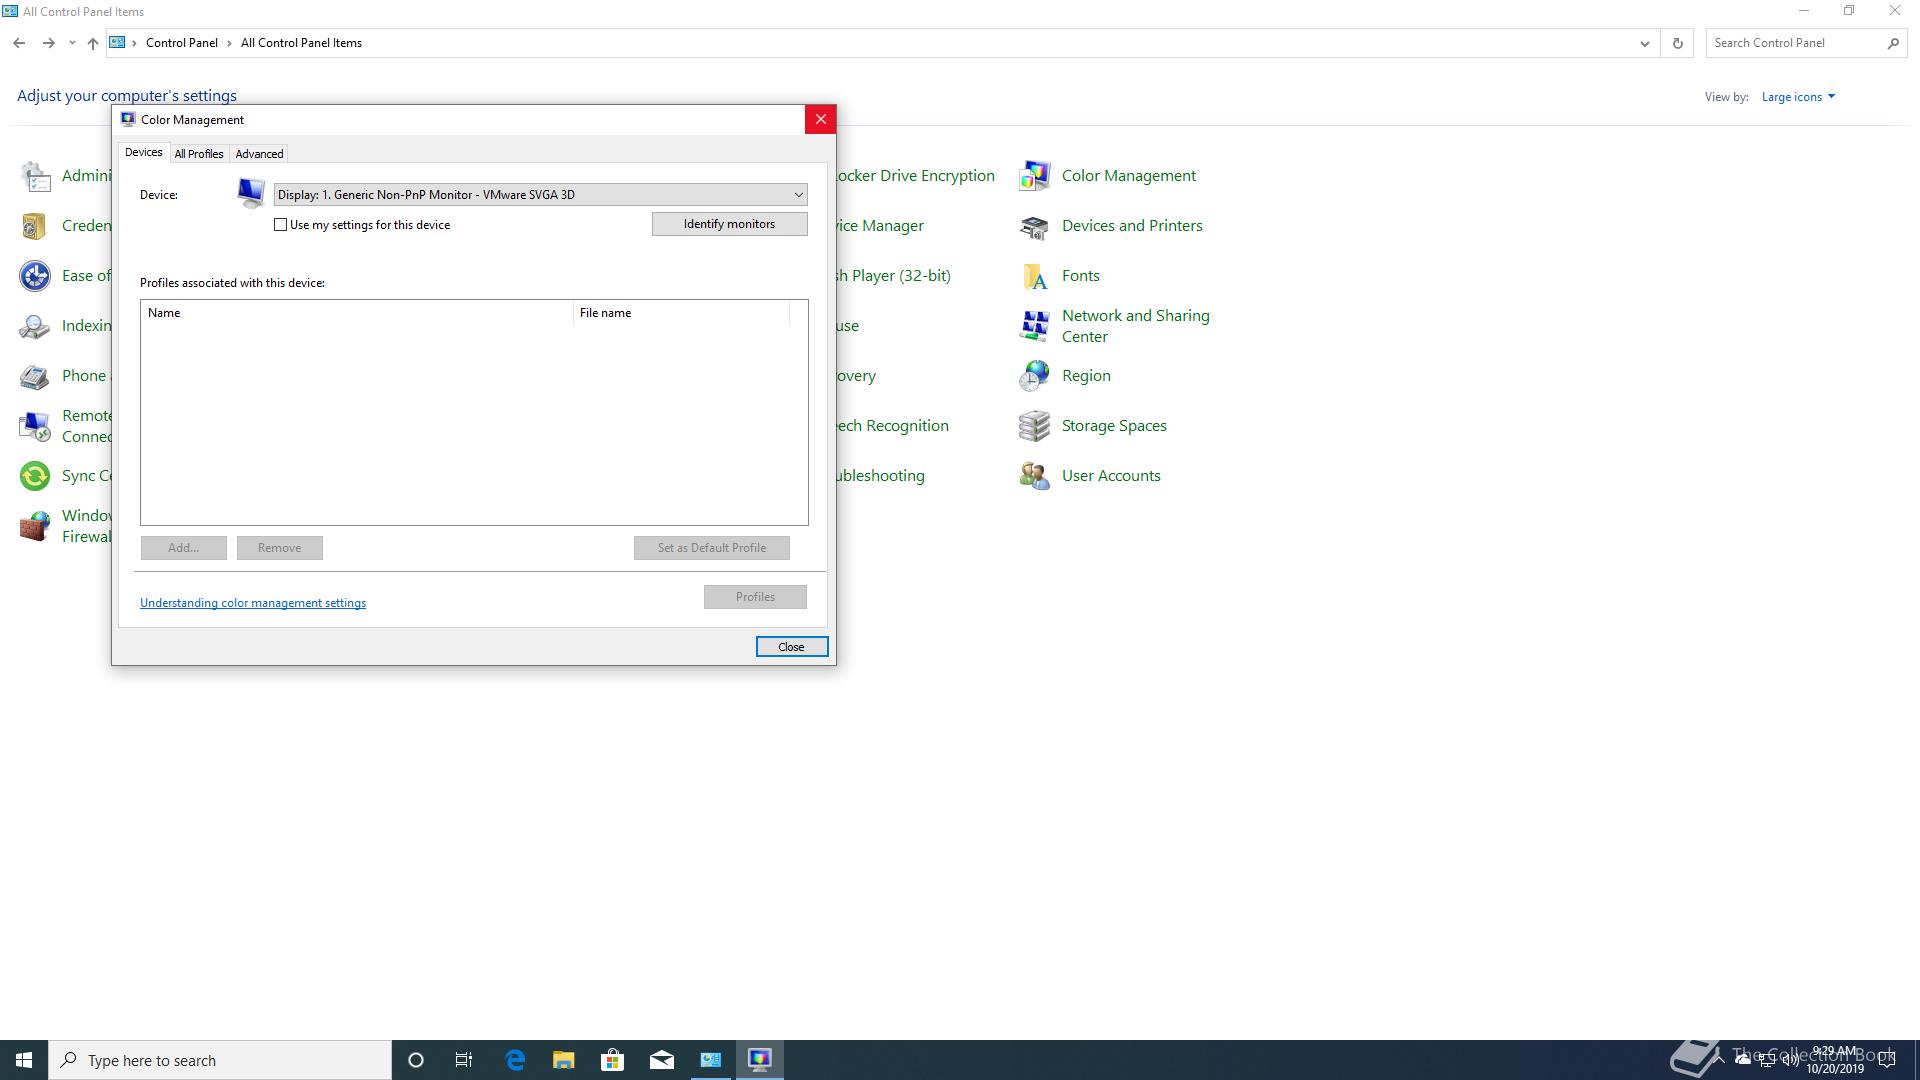
Task: Switch to the All Profiles tab
Action: [x=199, y=154]
